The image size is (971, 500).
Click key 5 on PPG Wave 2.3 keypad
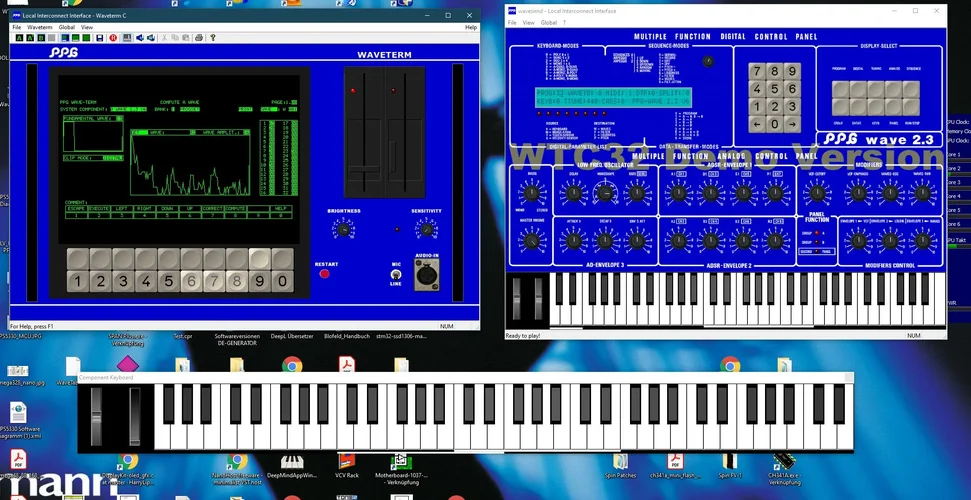(774, 89)
